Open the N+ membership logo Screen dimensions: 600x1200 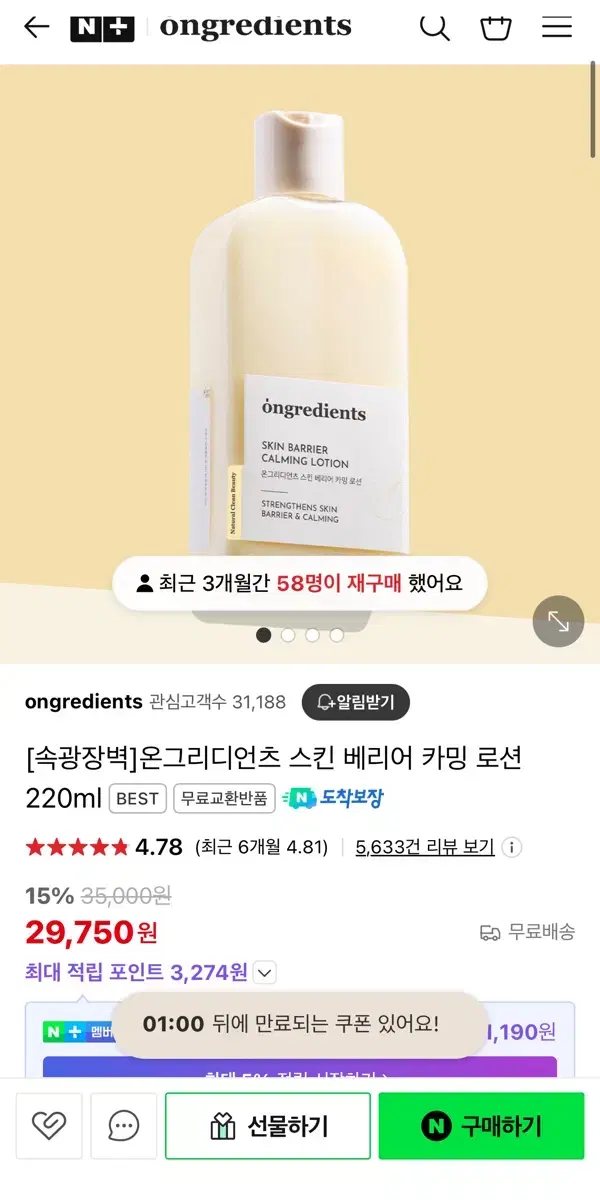coord(102,28)
